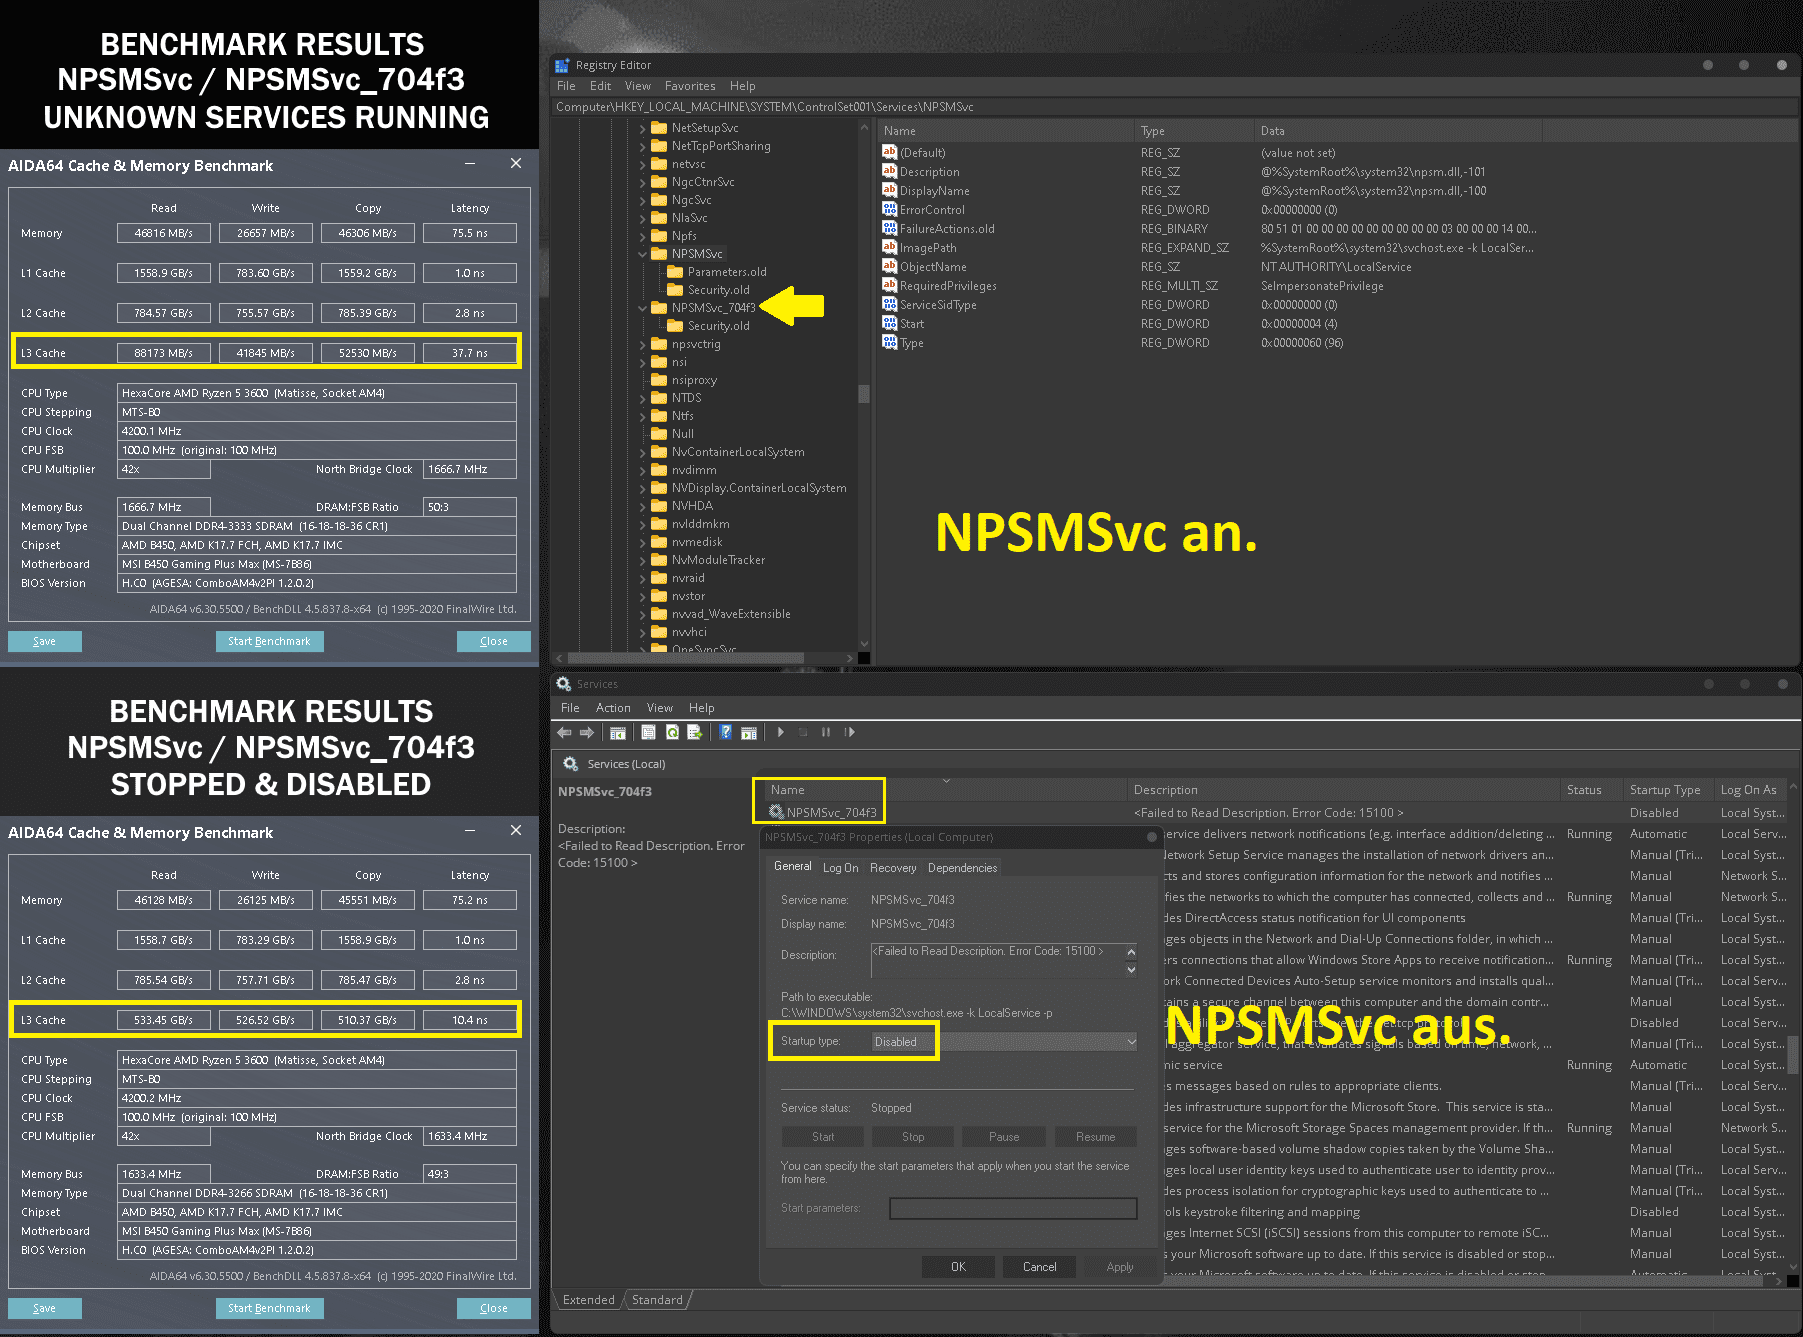
Task: Click the NVHDA folder icon in registry tree
Action: point(659,506)
